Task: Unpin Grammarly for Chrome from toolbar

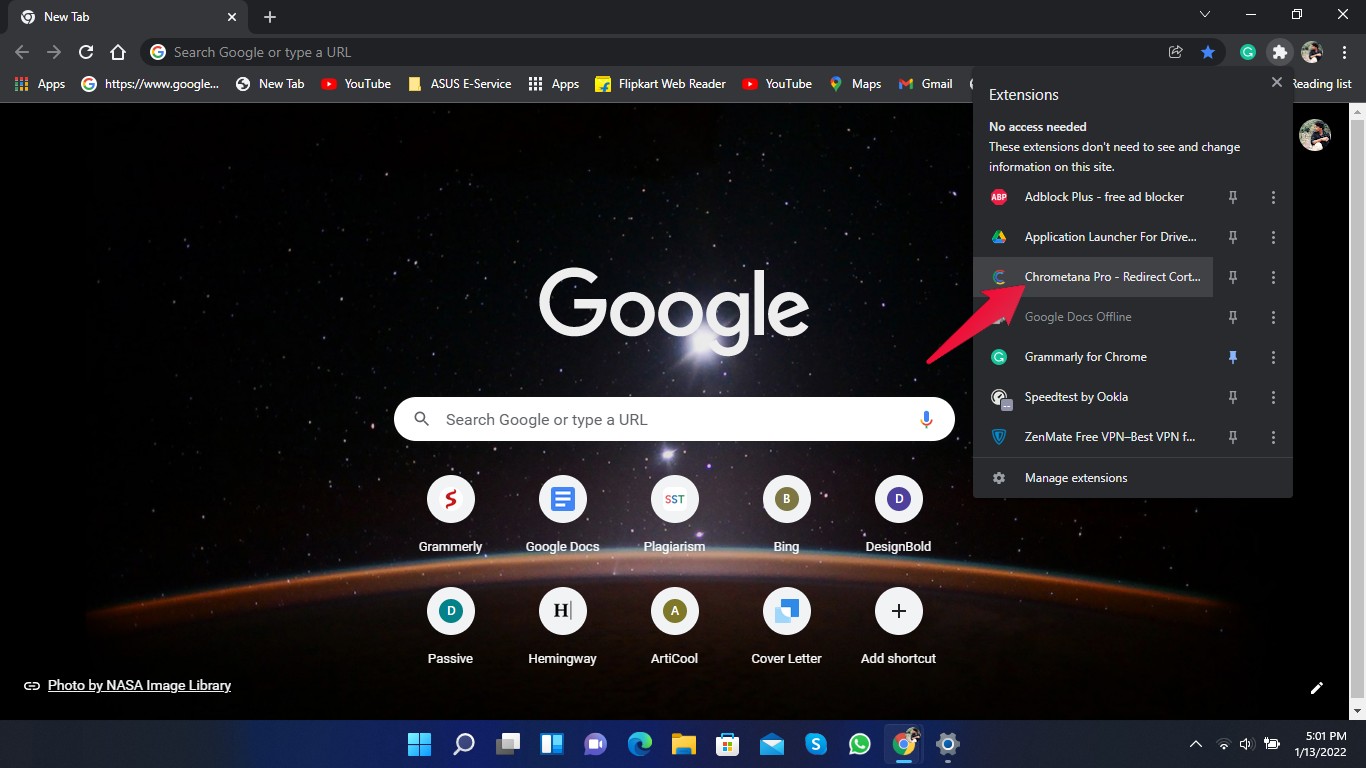Action: tap(1233, 357)
